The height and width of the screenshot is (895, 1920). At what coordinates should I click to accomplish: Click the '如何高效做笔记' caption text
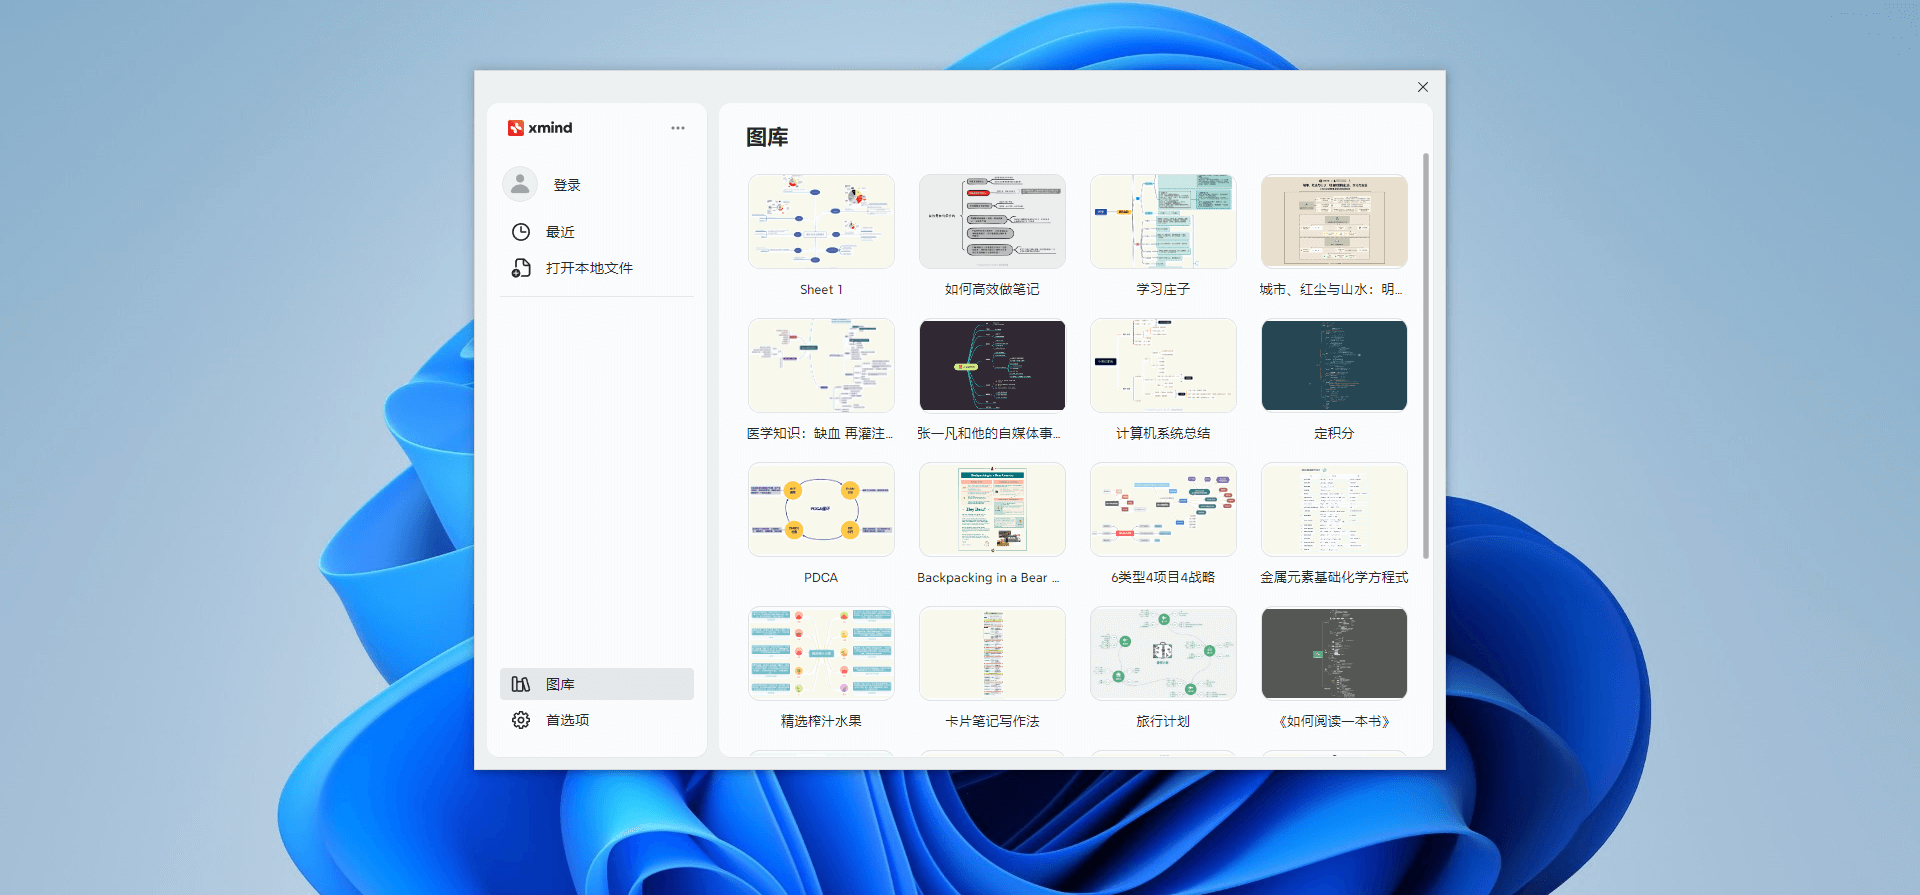click(992, 289)
